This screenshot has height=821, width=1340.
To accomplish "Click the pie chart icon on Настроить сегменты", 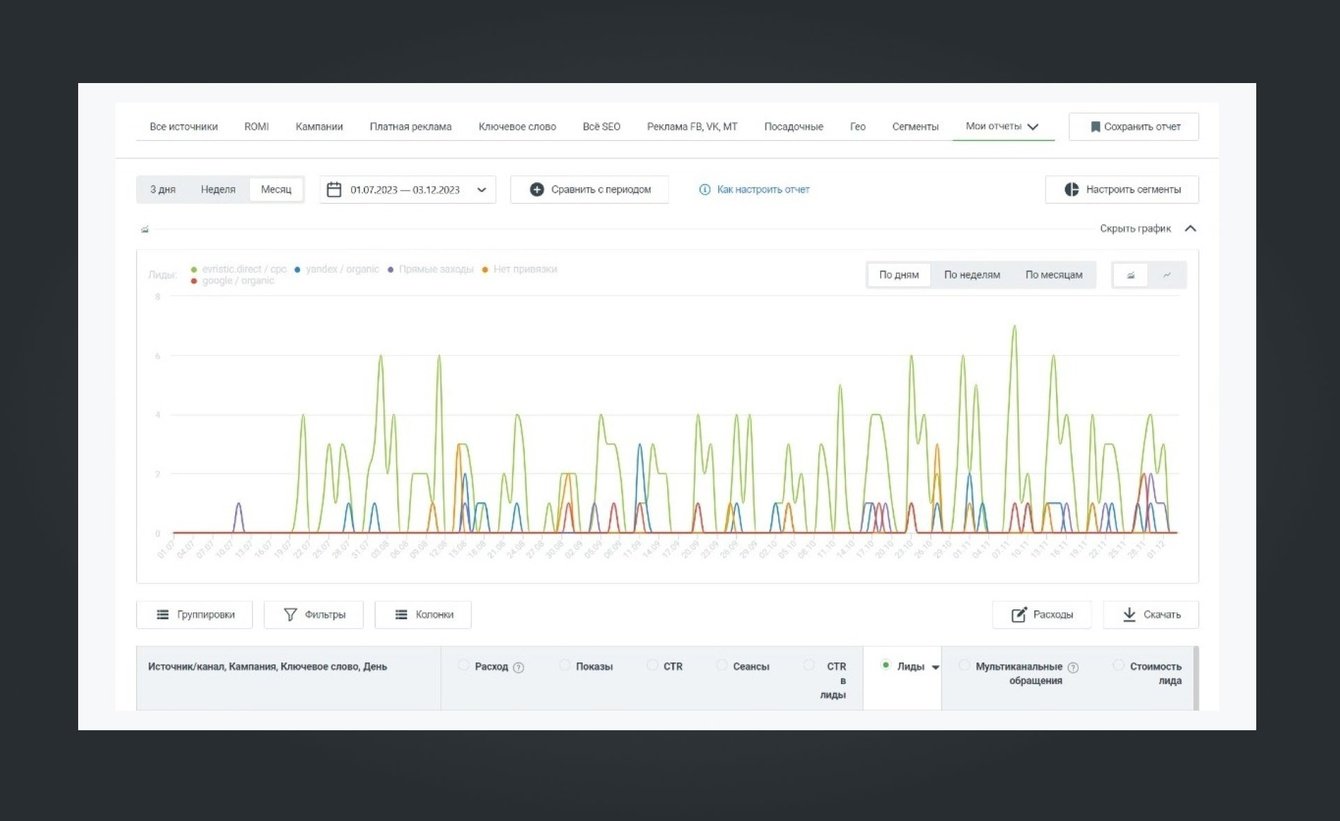I will click(x=1071, y=189).
